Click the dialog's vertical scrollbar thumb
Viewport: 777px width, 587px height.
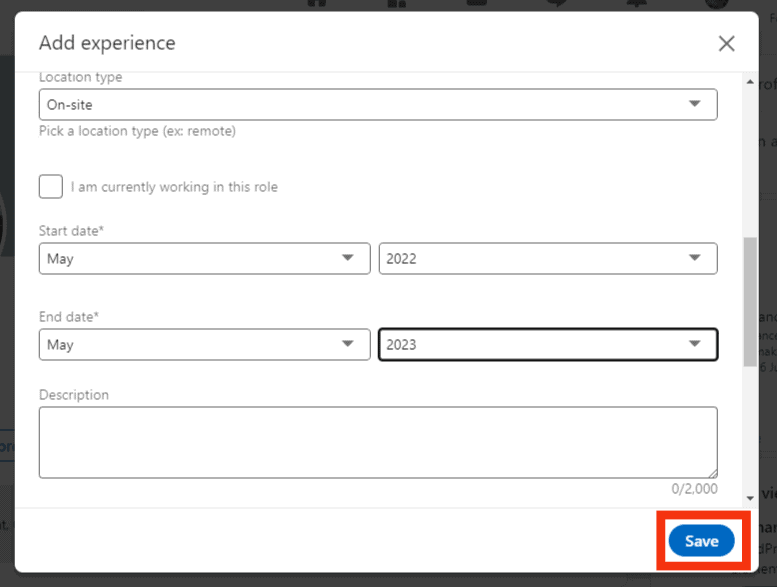[x=750, y=302]
